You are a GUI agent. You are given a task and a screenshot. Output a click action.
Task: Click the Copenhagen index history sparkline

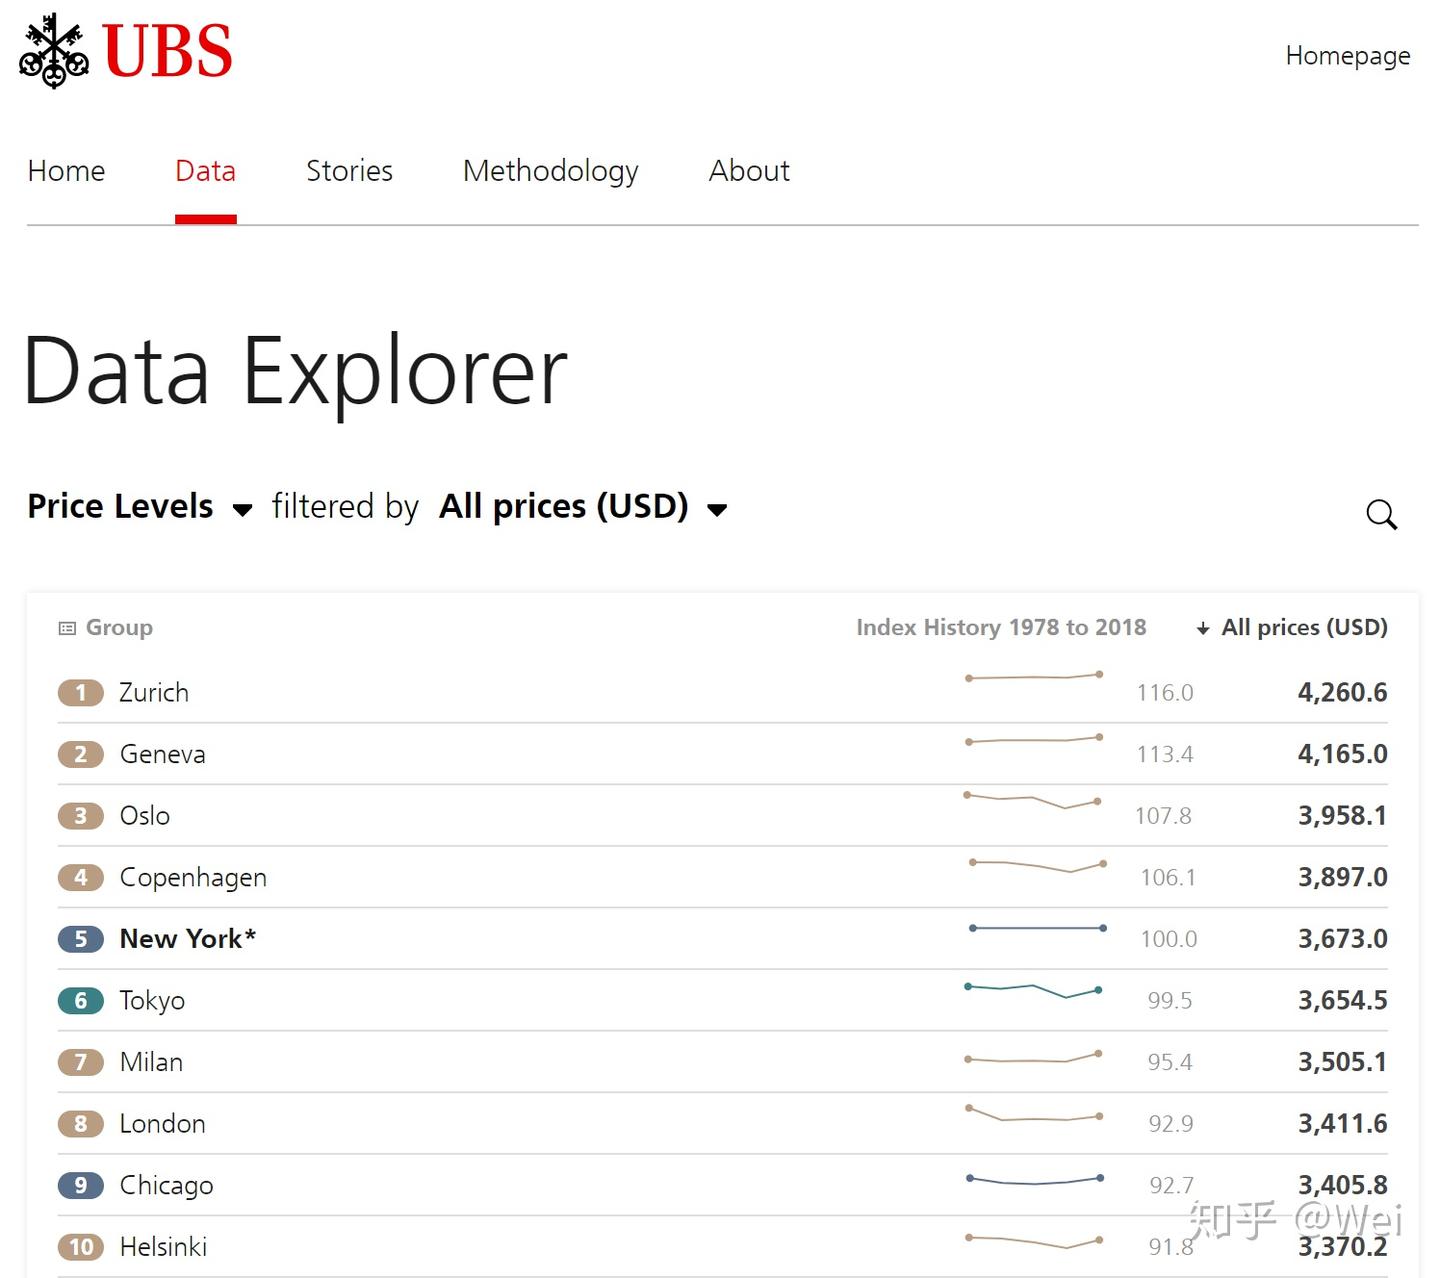point(1038,865)
